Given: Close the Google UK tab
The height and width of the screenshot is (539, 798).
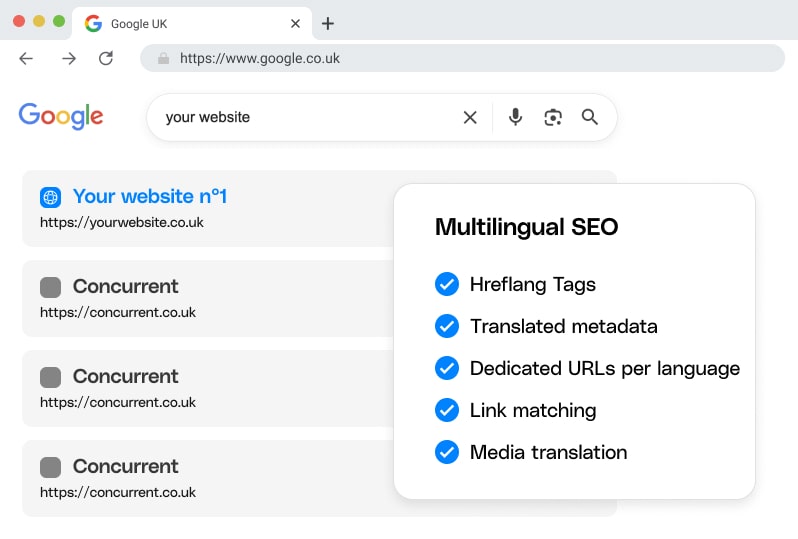Looking at the screenshot, I should click(295, 23).
